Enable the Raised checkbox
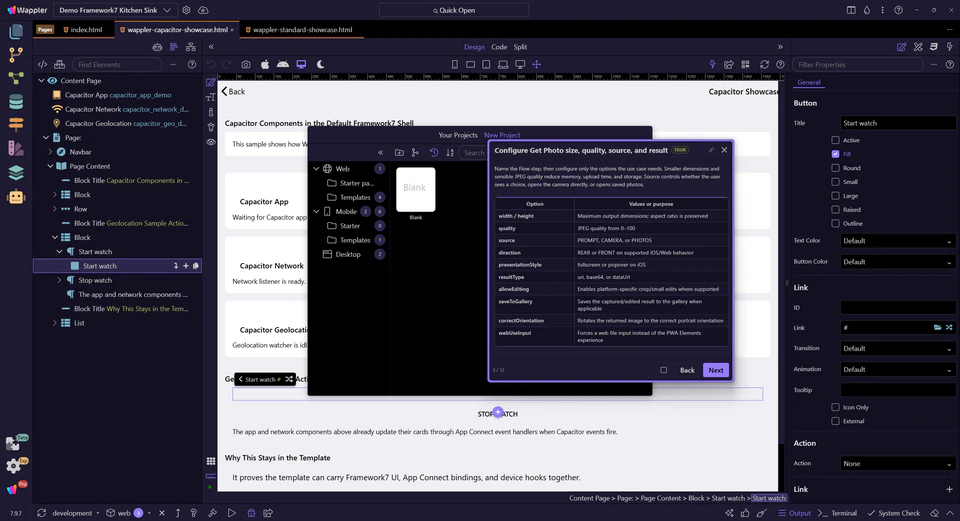This screenshot has height=521, width=960. 835,209
